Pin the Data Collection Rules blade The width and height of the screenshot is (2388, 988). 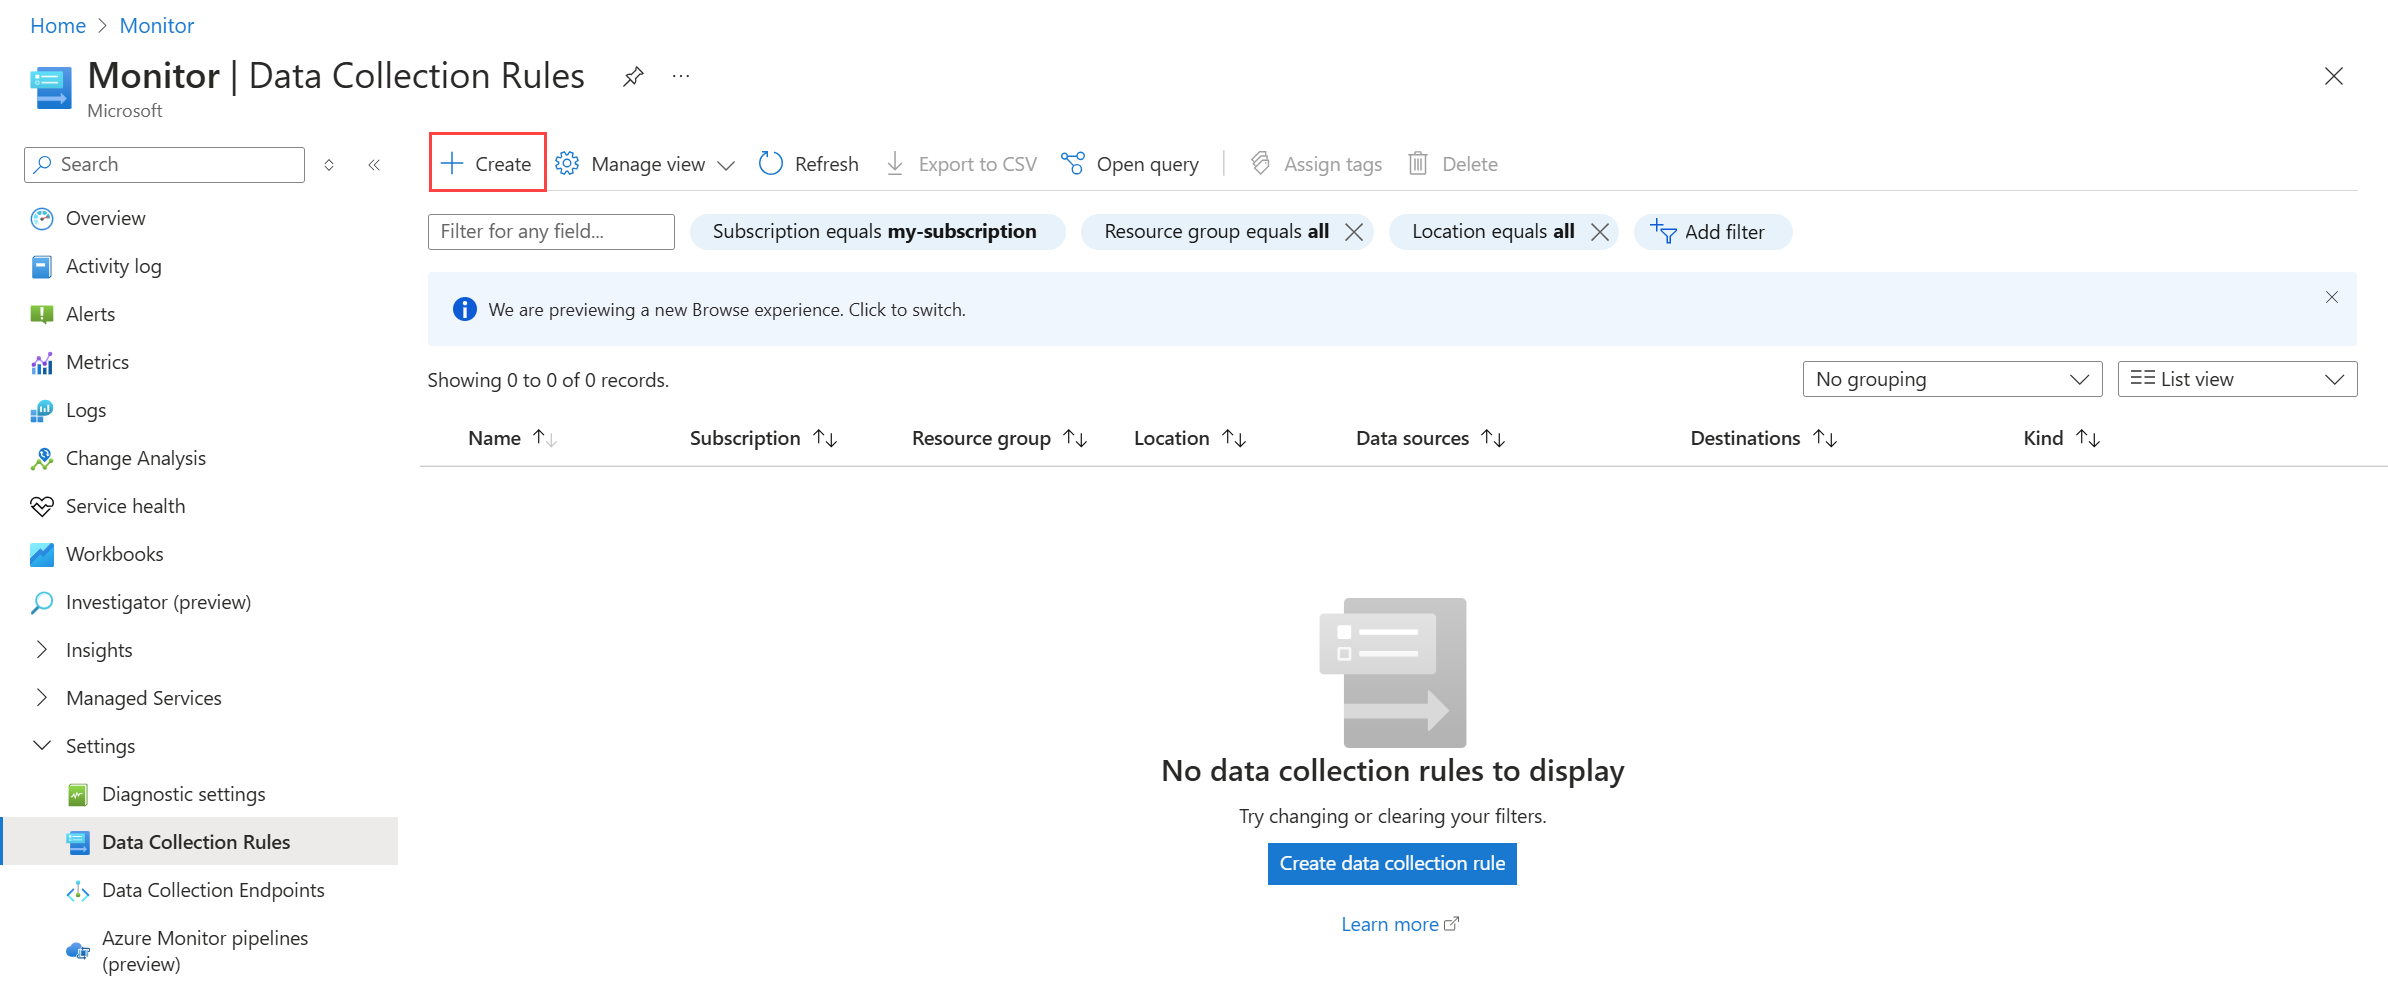[633, 76]
